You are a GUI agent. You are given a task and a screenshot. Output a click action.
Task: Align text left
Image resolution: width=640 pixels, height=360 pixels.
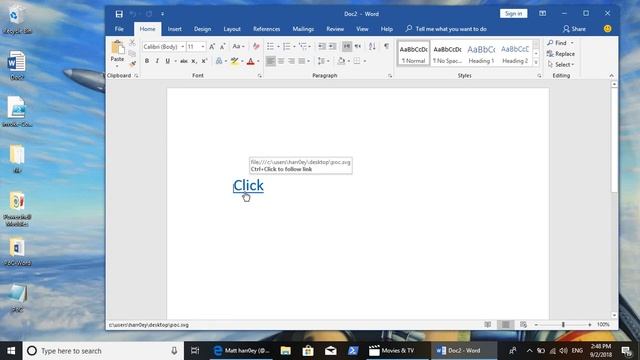pyautogui.click(x=270, y=61)
